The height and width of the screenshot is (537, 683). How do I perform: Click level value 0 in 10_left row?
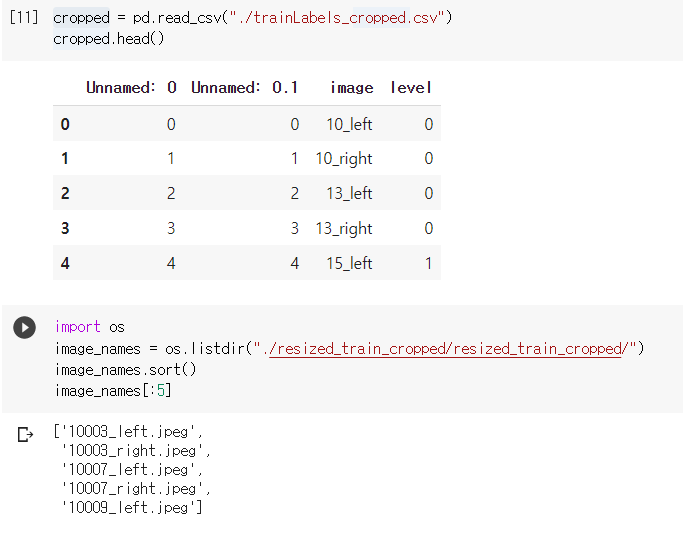pyautogui.click(x=429, y=125)
